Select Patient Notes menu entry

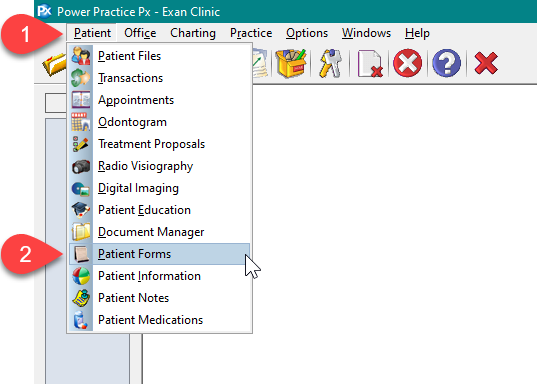coord(160,298)
